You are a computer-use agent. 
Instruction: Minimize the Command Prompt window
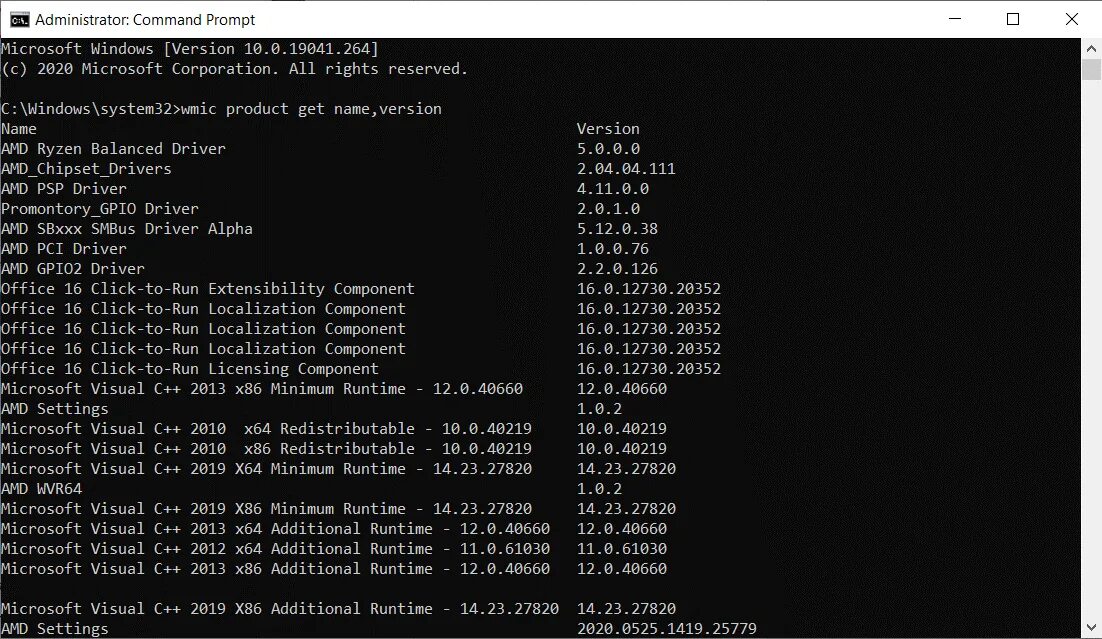954,19
